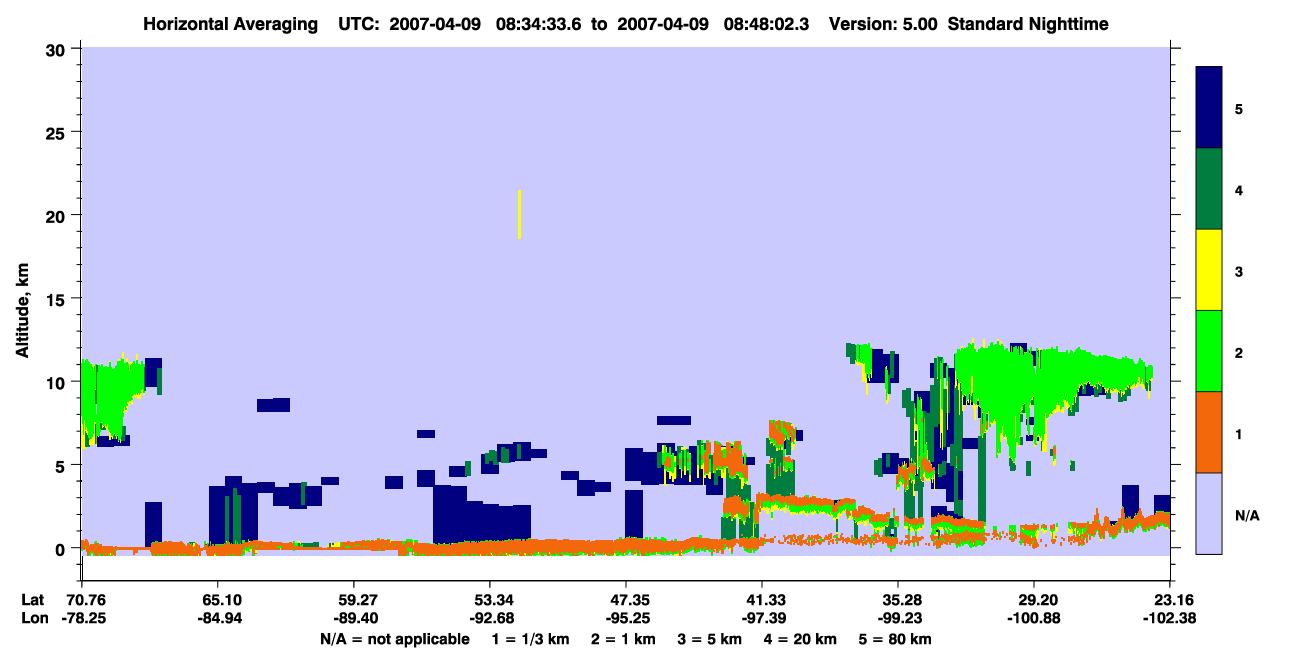Click the legend text '2 = 1 km'
This screenshot has width=1300, height=667.
622,639
